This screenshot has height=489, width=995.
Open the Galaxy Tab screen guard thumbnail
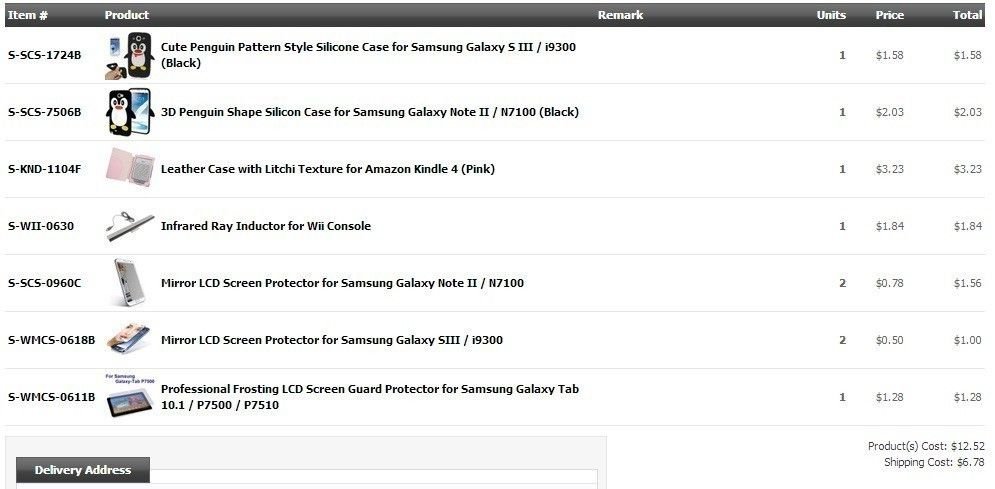coord(129,396)
